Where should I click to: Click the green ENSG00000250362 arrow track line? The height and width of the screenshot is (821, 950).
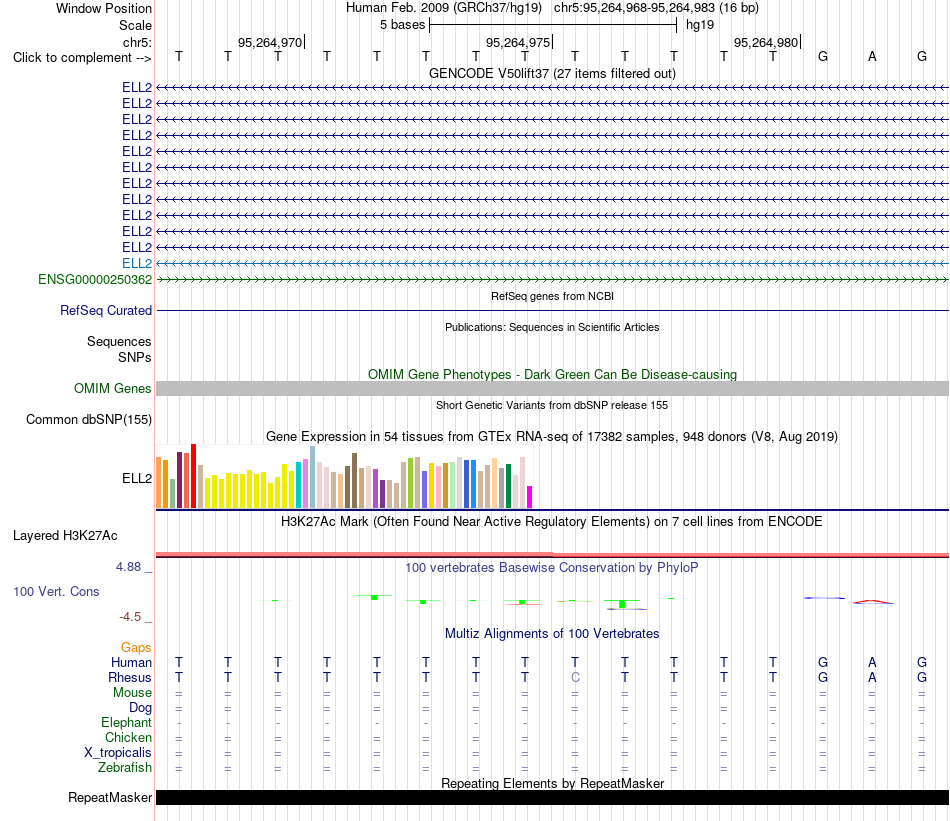552,279
